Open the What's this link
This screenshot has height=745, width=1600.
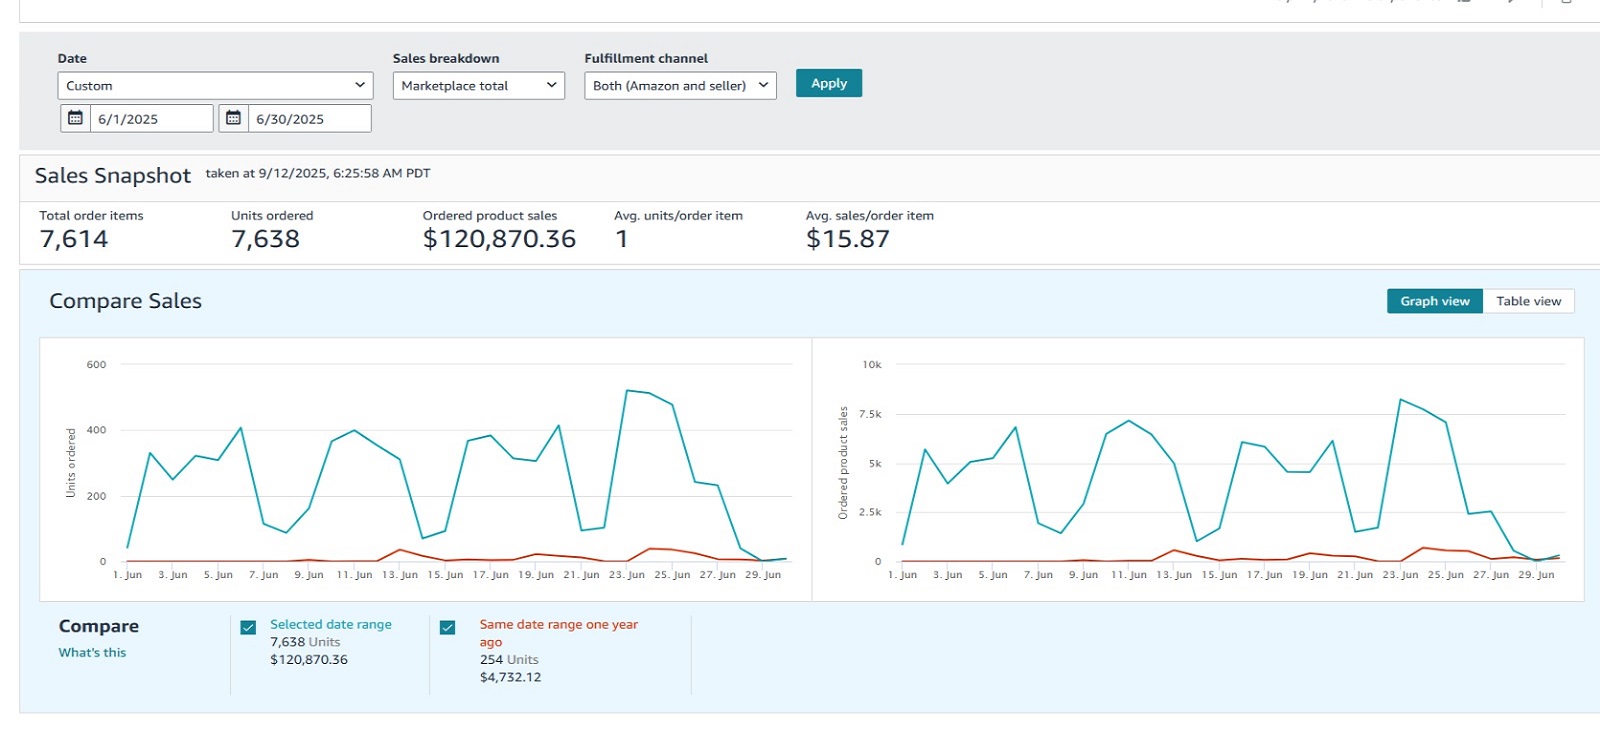(92, 652)
